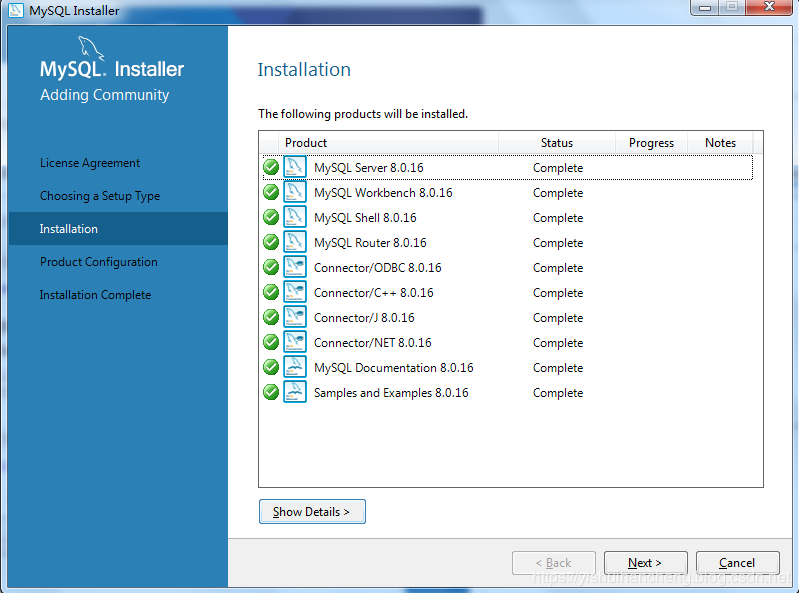Click the Notes column header

(721, 143)
